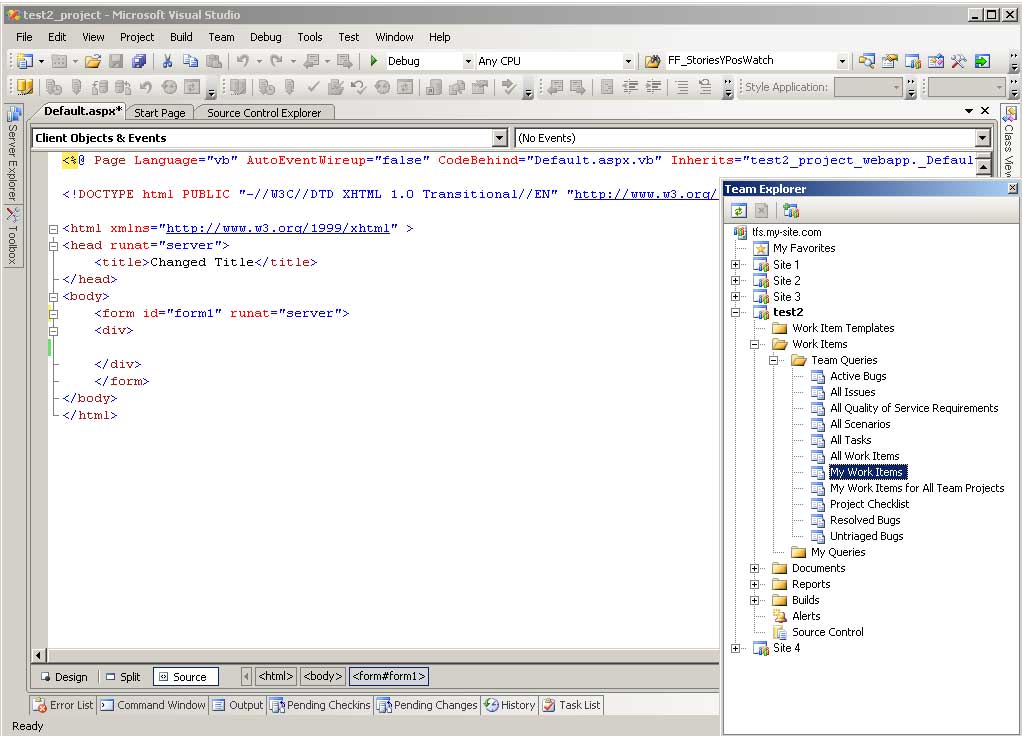Switch to the Source view
This screenshot has width=1022, height=736.
186,677
